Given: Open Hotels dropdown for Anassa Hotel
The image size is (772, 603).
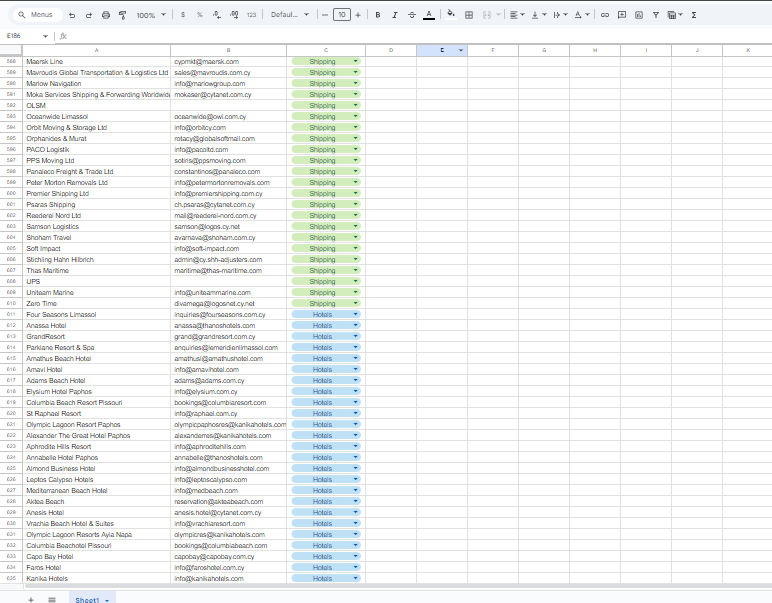Looking at the screenshot, I should pos(355,325).
